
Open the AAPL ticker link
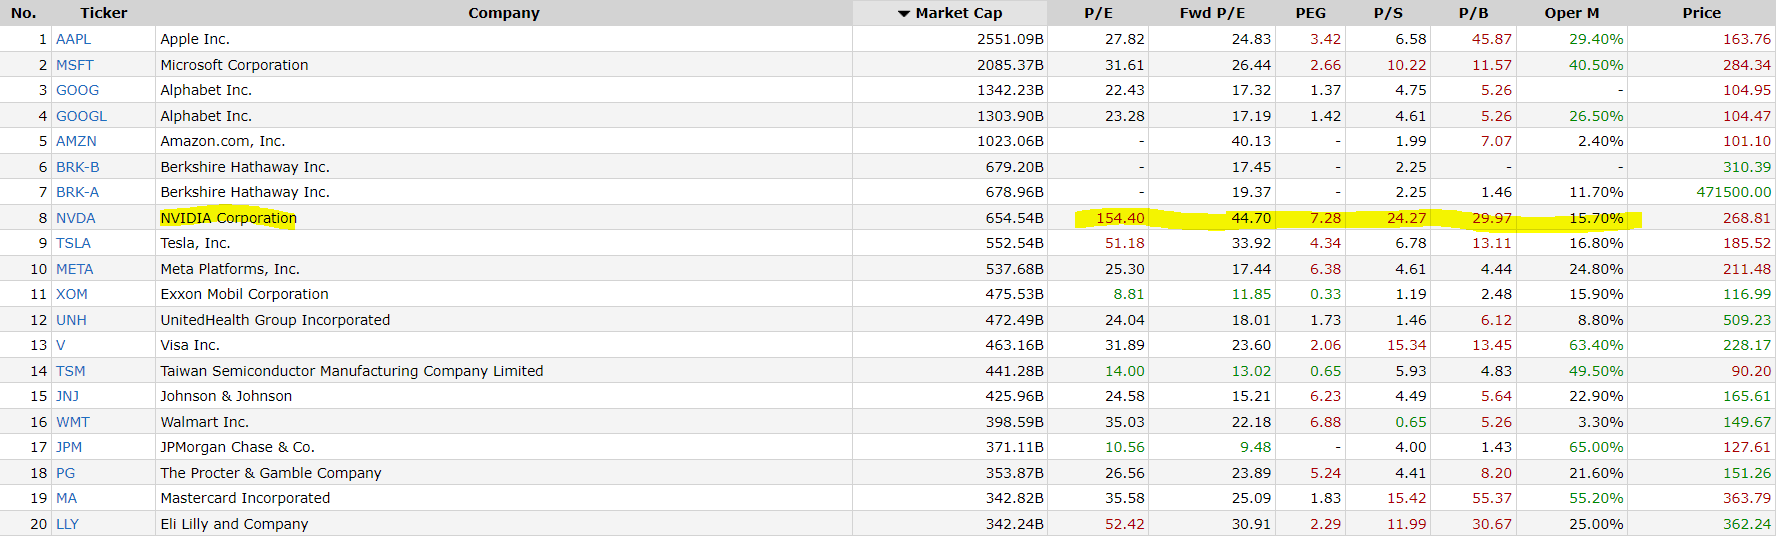tap(73, 39)
